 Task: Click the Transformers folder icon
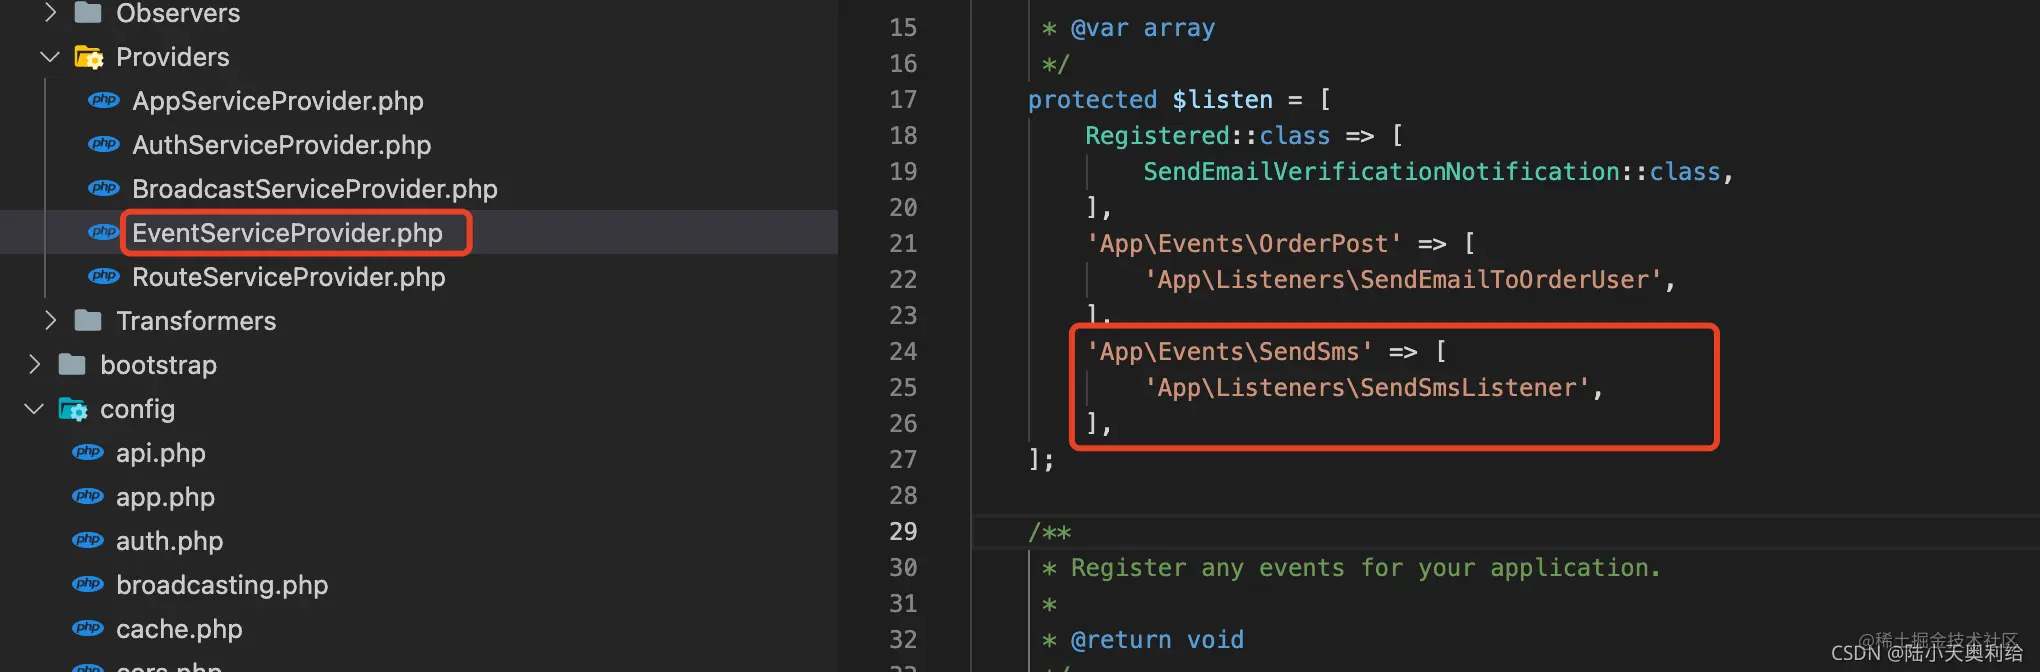pos(88,321)
